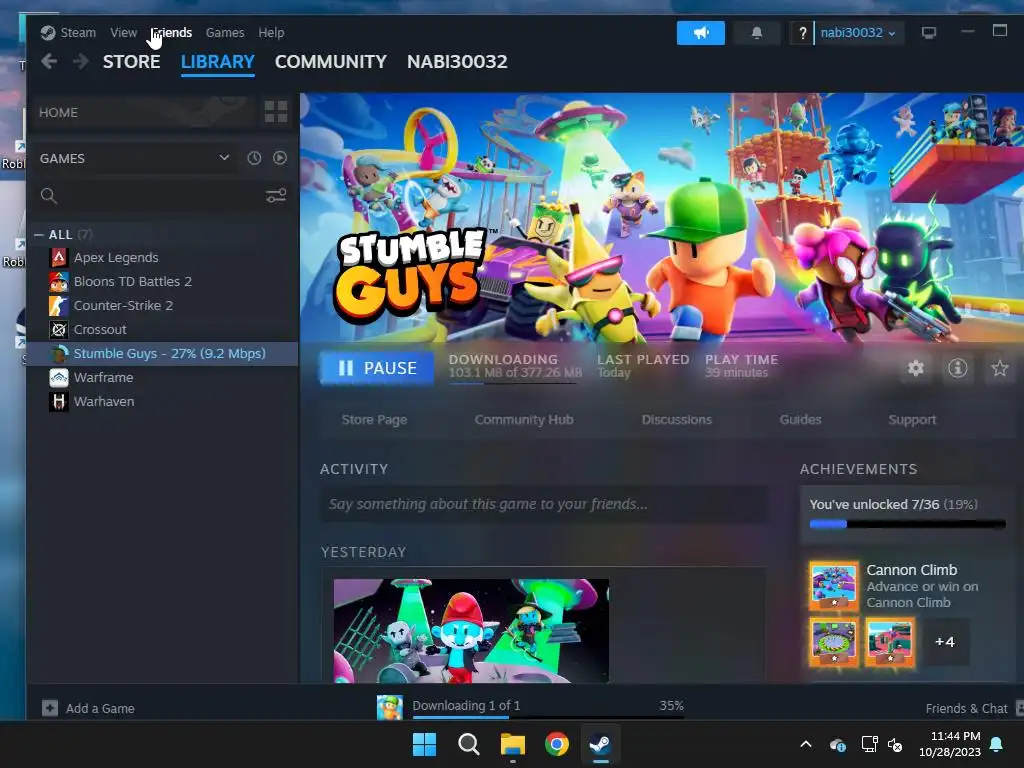Switch library to grid view icon
The image size is (1024, 768).
click(276, 112)
